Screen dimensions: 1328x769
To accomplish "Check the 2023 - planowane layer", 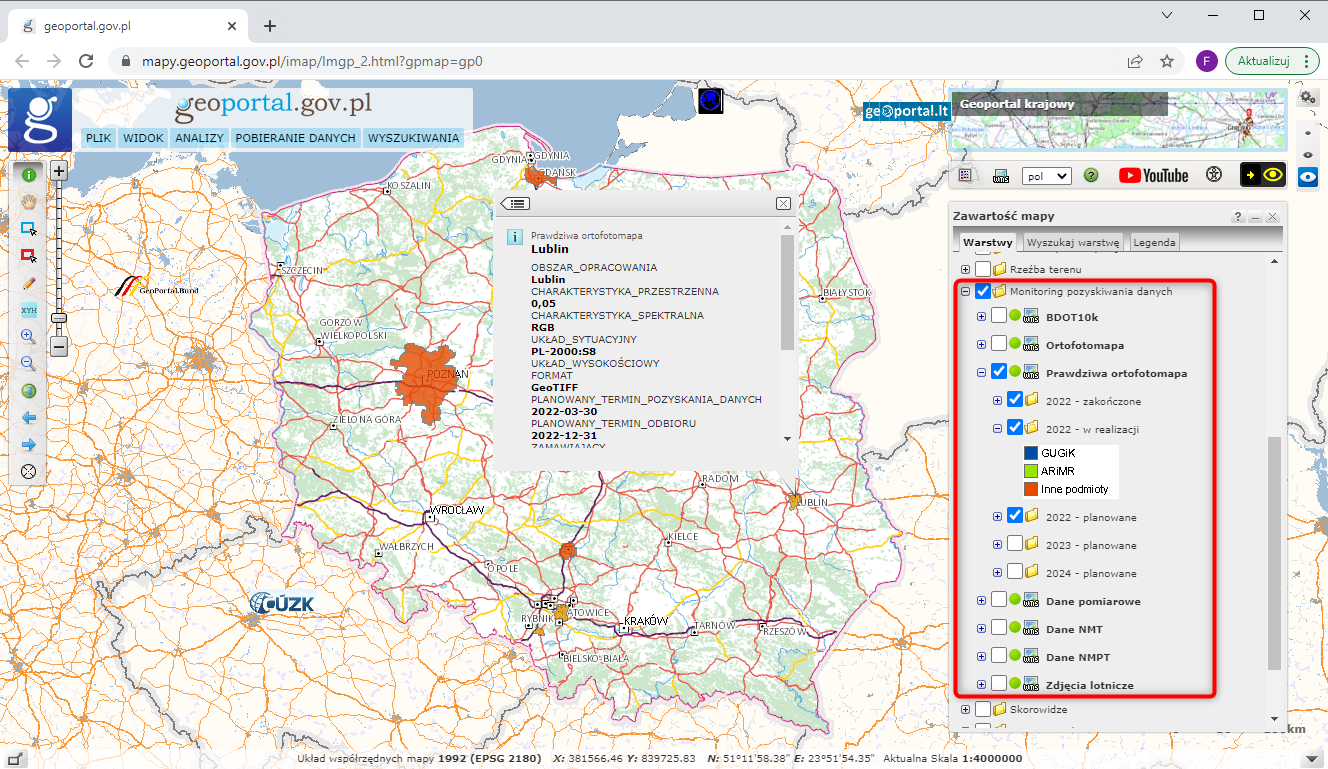I will [x=1017, y=544].
